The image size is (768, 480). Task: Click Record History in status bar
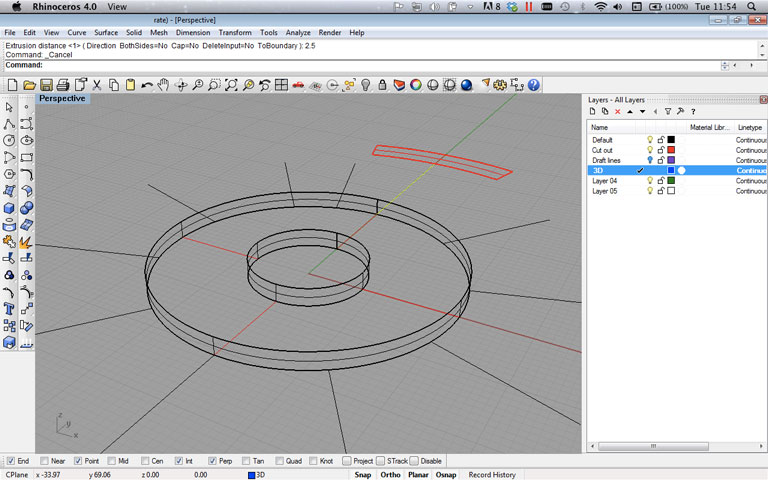coord(492,475)
